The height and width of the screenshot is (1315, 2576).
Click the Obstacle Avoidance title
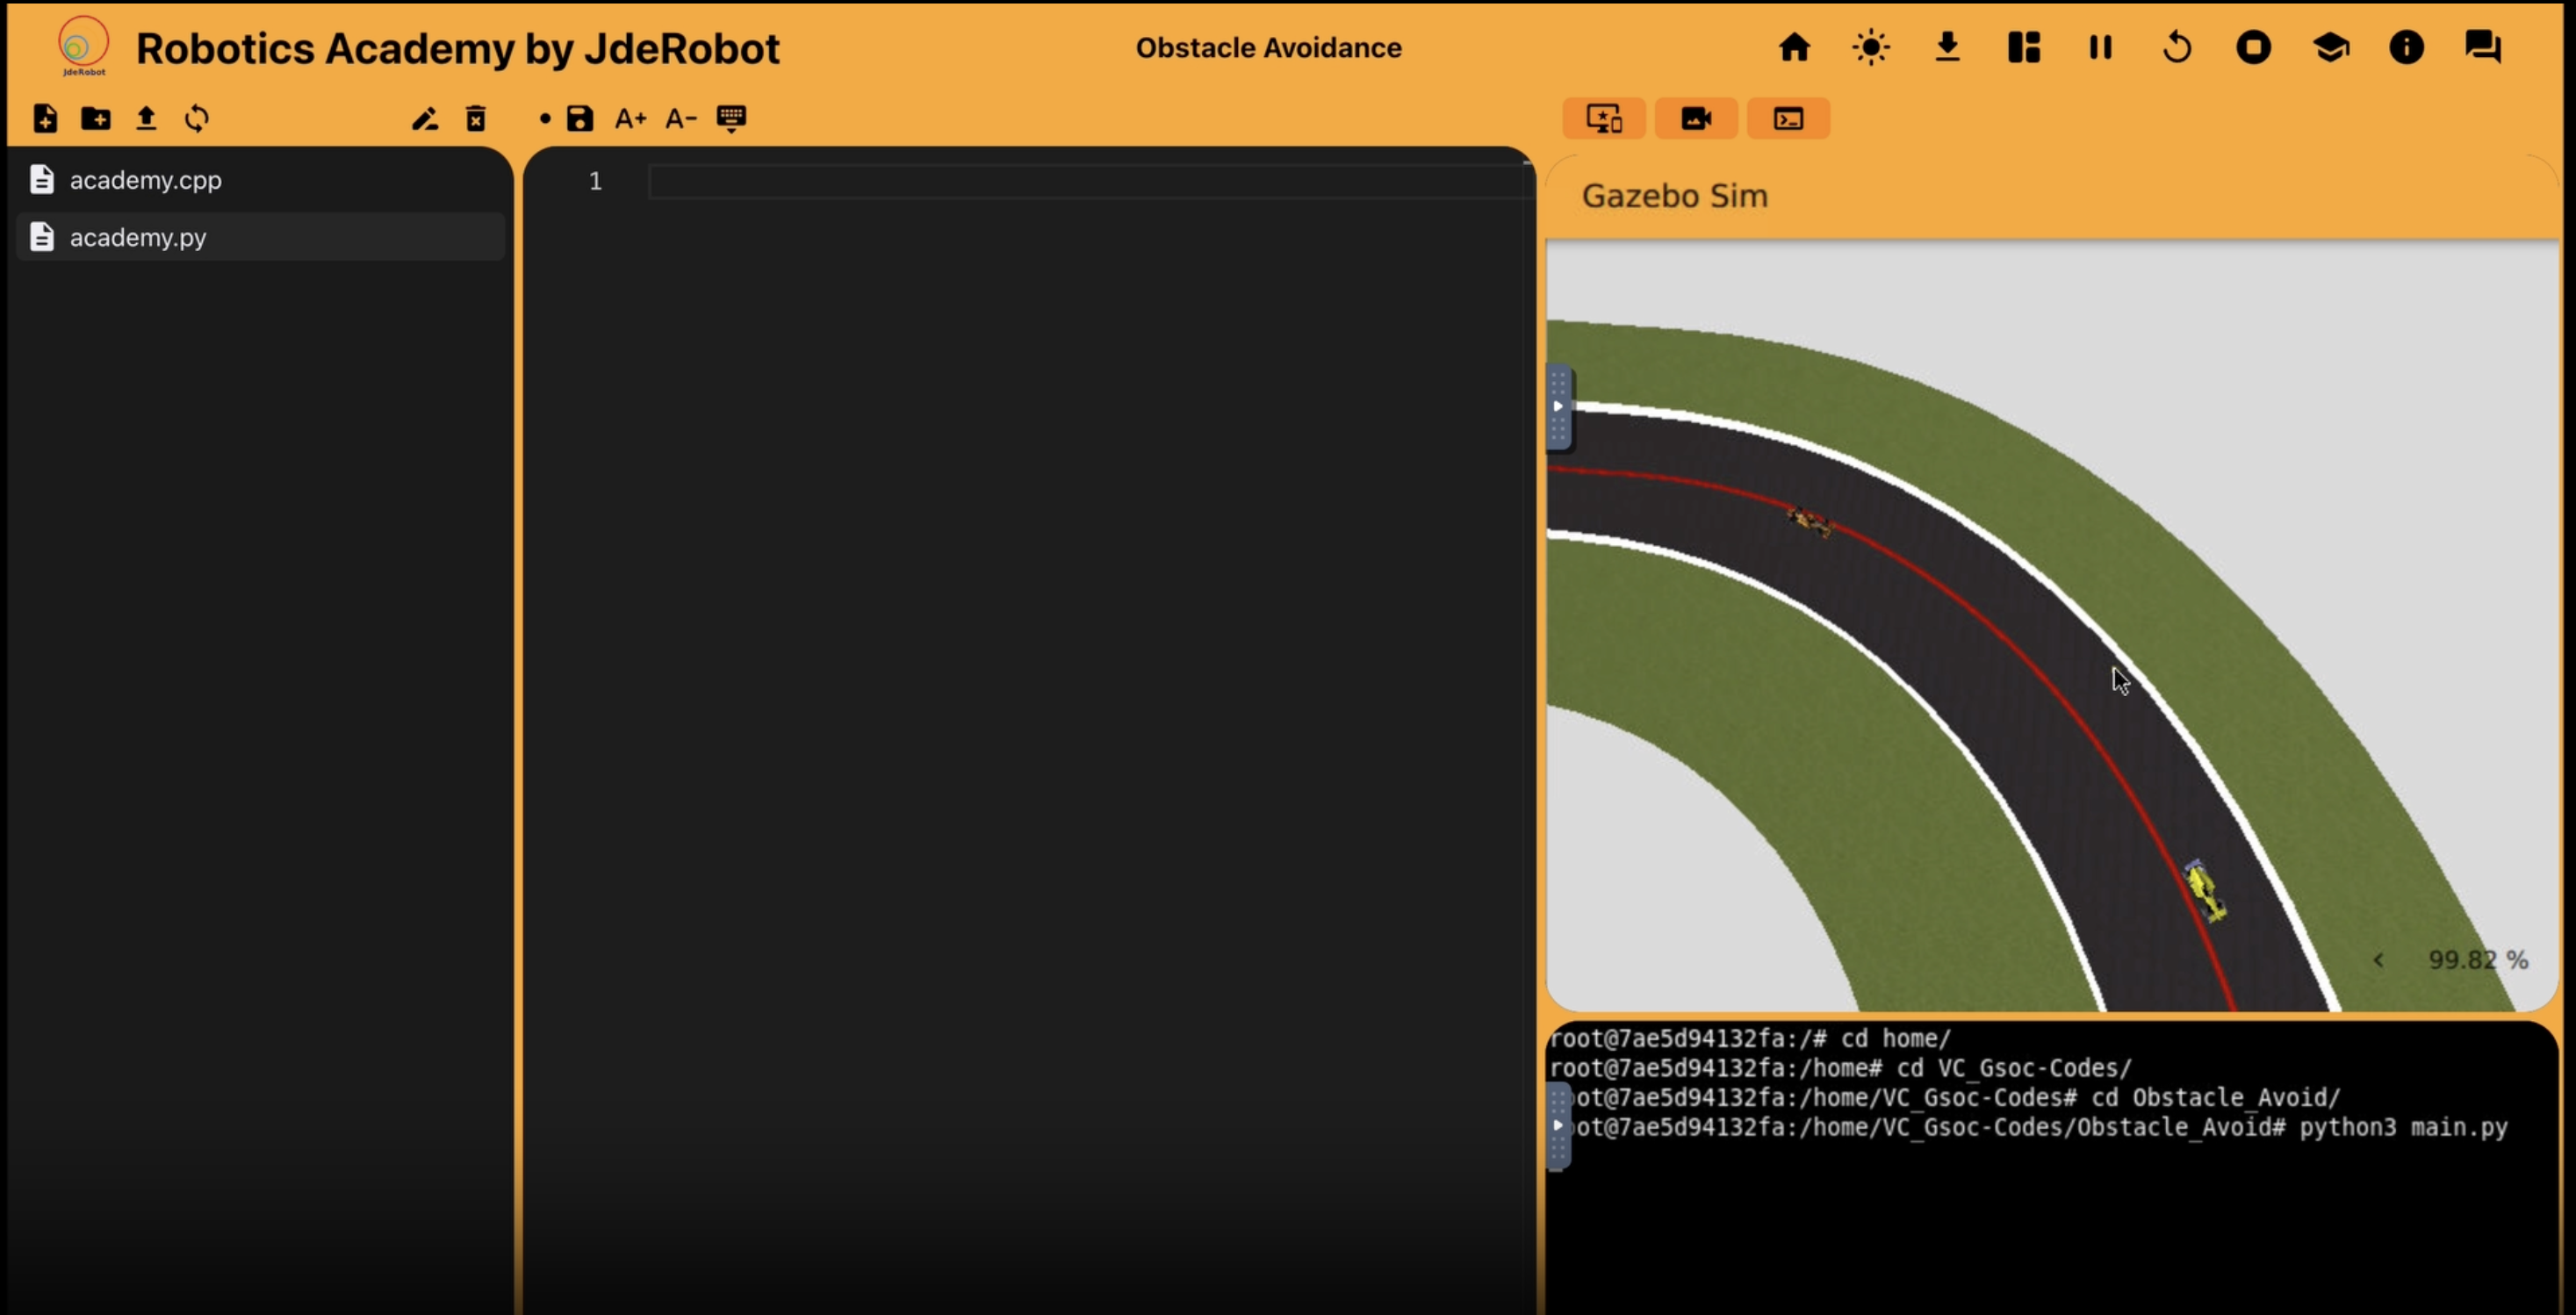(x=1268, y=47)
